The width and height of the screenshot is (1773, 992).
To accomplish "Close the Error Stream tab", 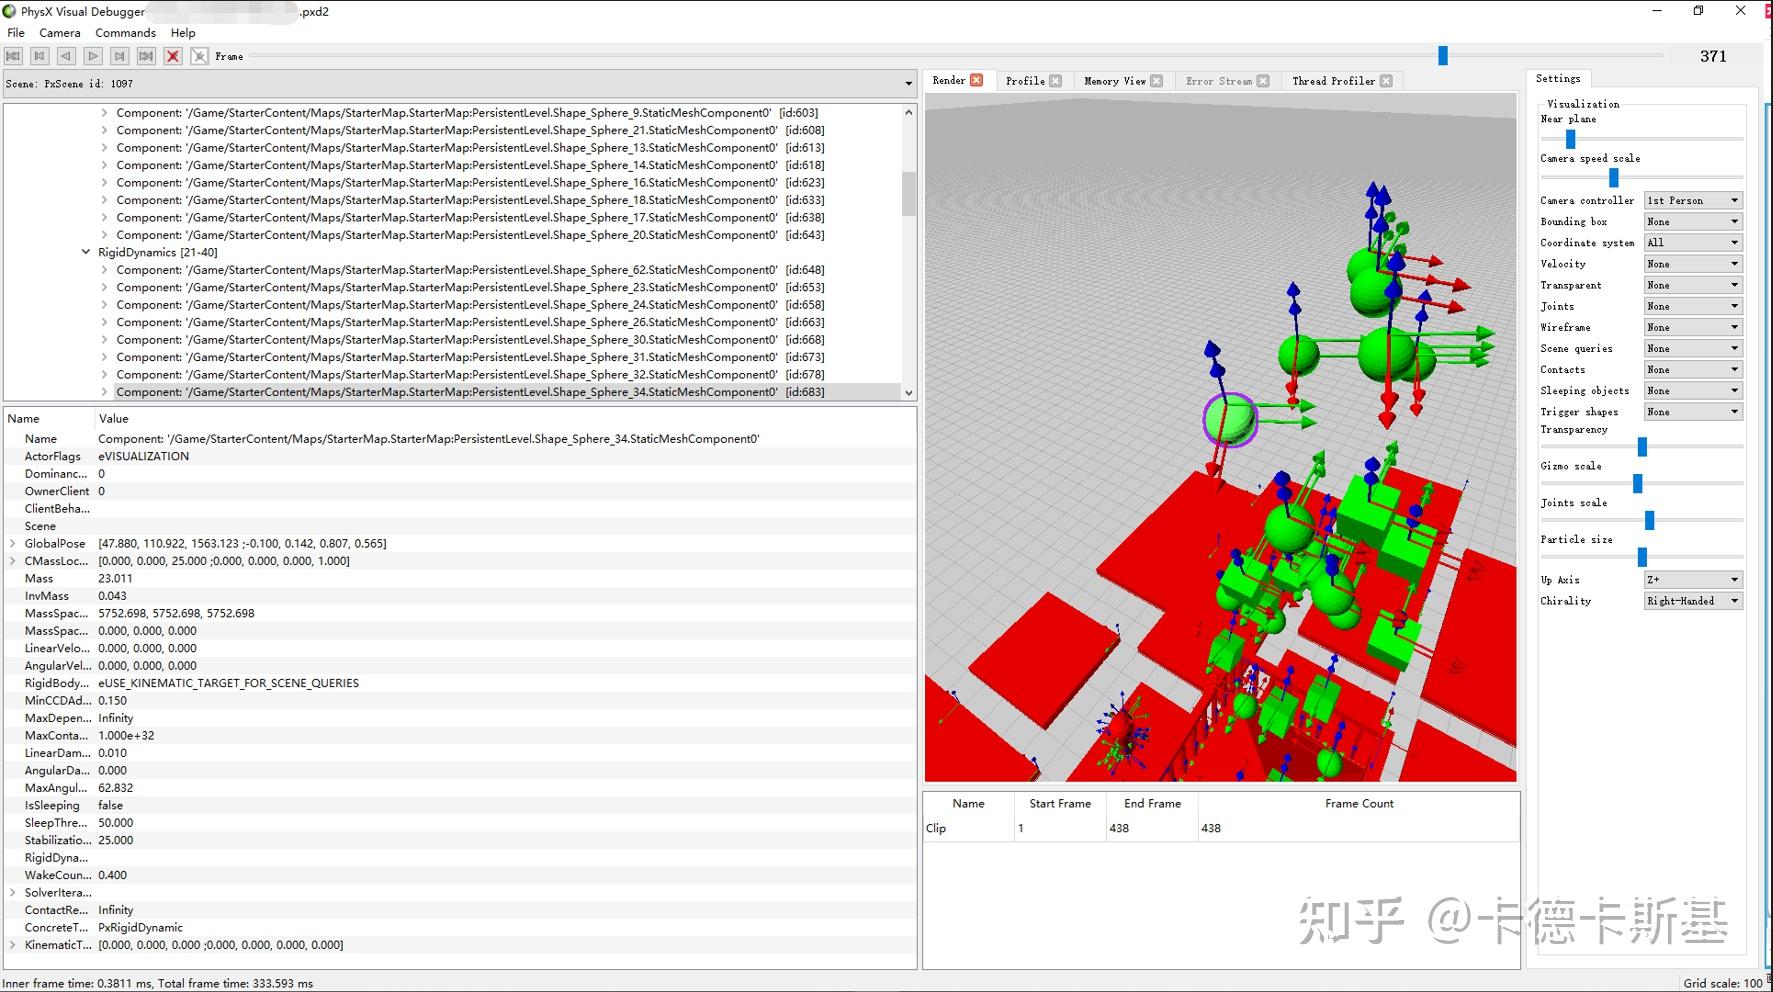I will click(1263, 81).
